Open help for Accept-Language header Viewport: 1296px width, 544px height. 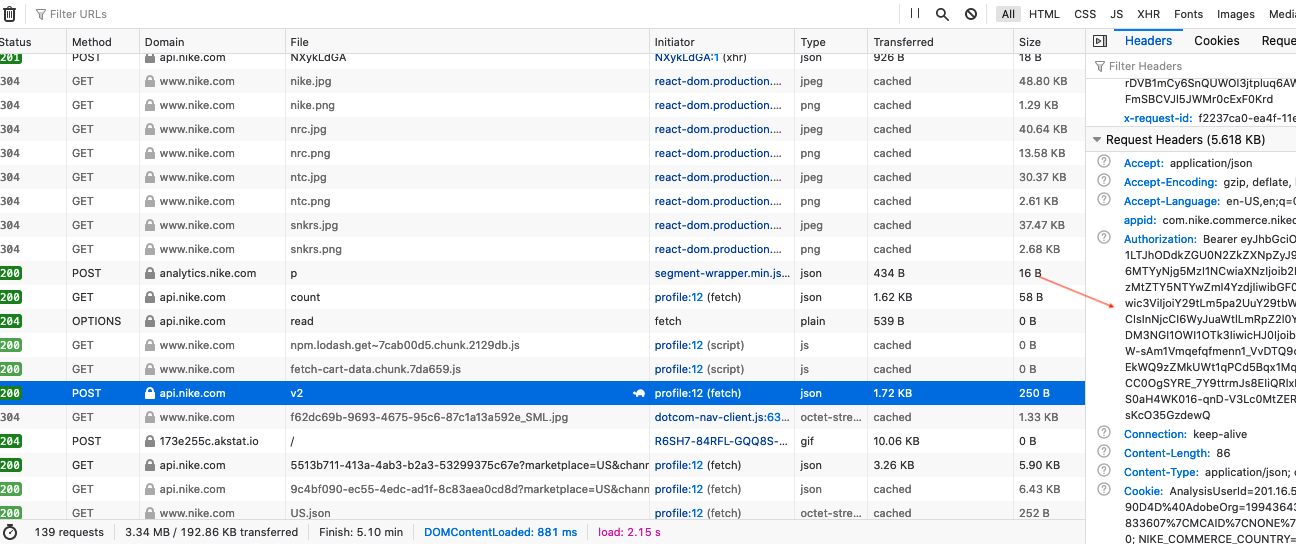pos(1104,200)
